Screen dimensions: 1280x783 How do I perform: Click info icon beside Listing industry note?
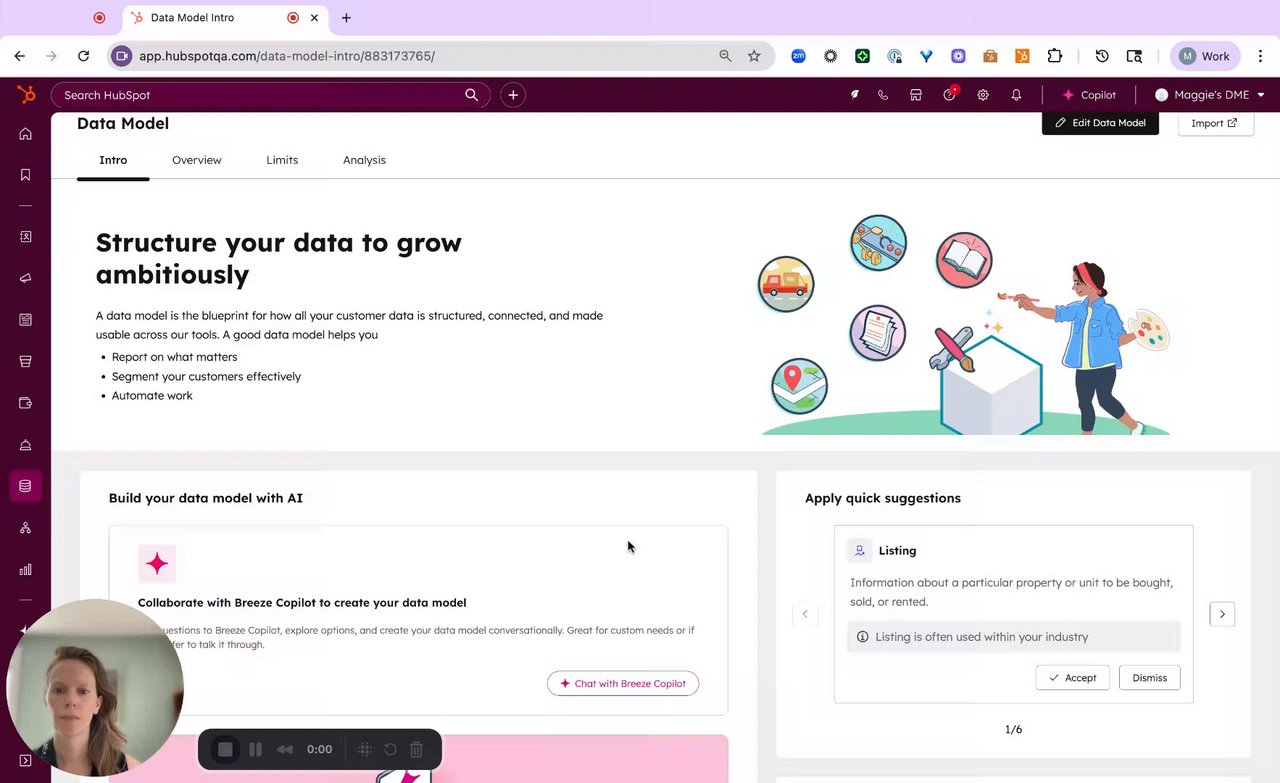tap(862, 637)
